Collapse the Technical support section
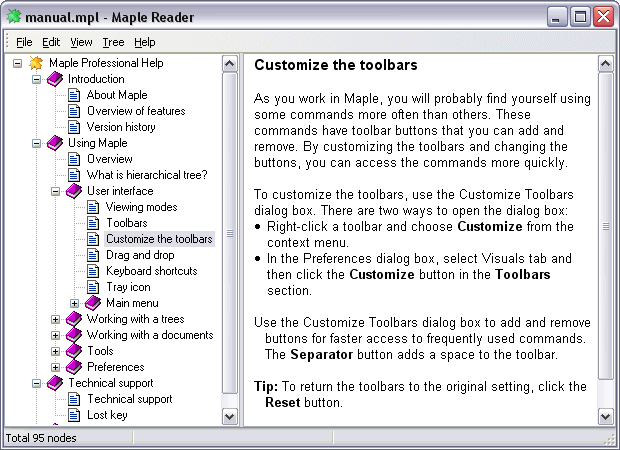 pyautogui.click(x=36, y=383)
